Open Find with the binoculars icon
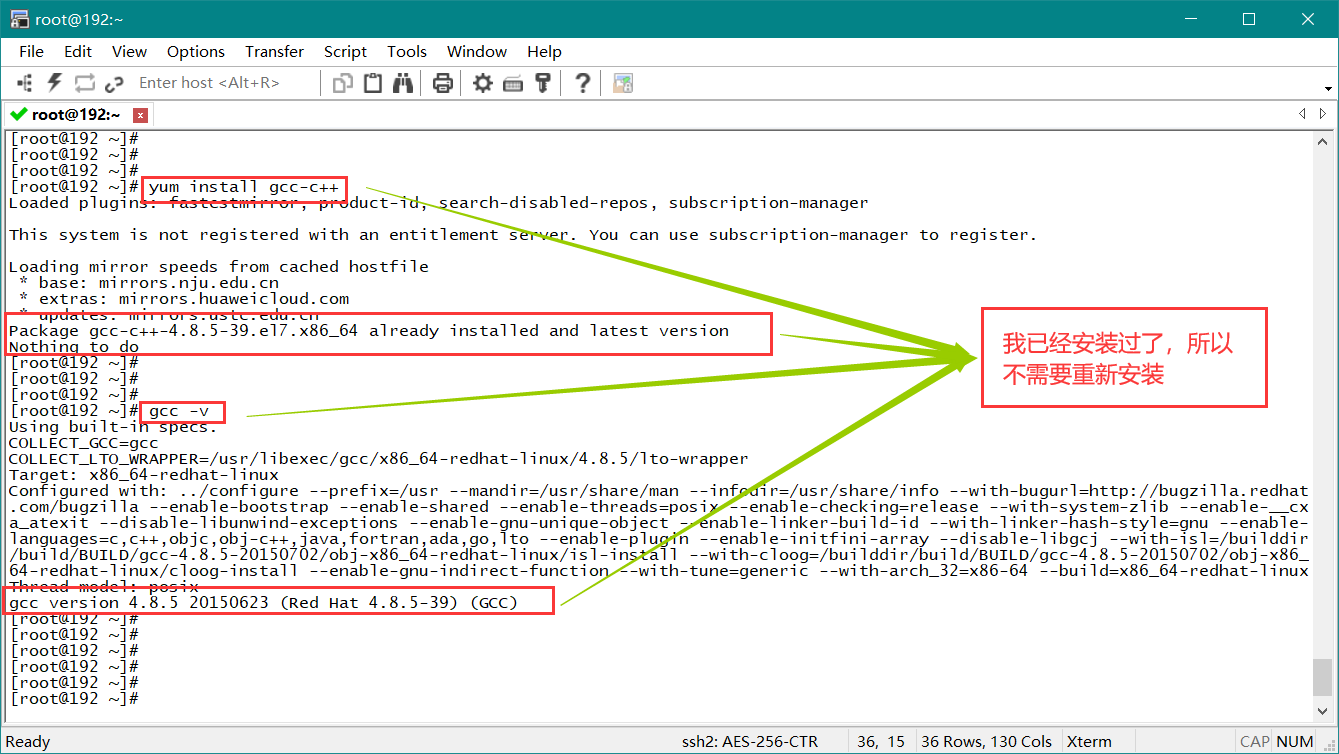Viewport: 1339px width, 754px height. pyautogui.click(x=403, y=83)
